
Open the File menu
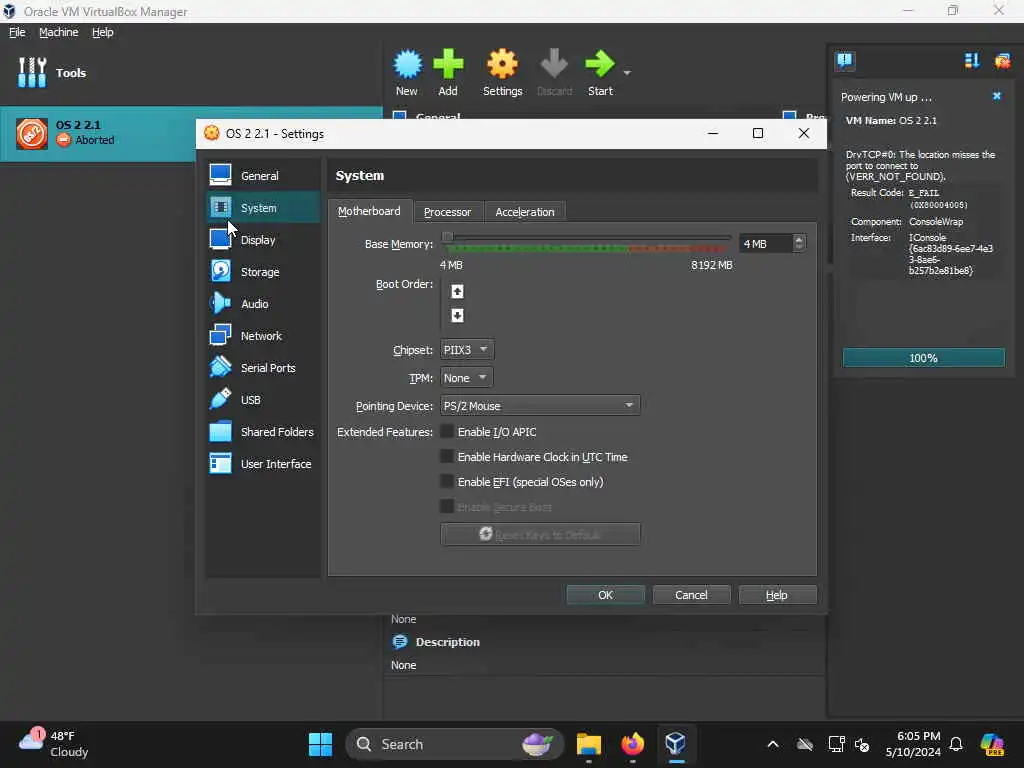[x=17, y=32]
